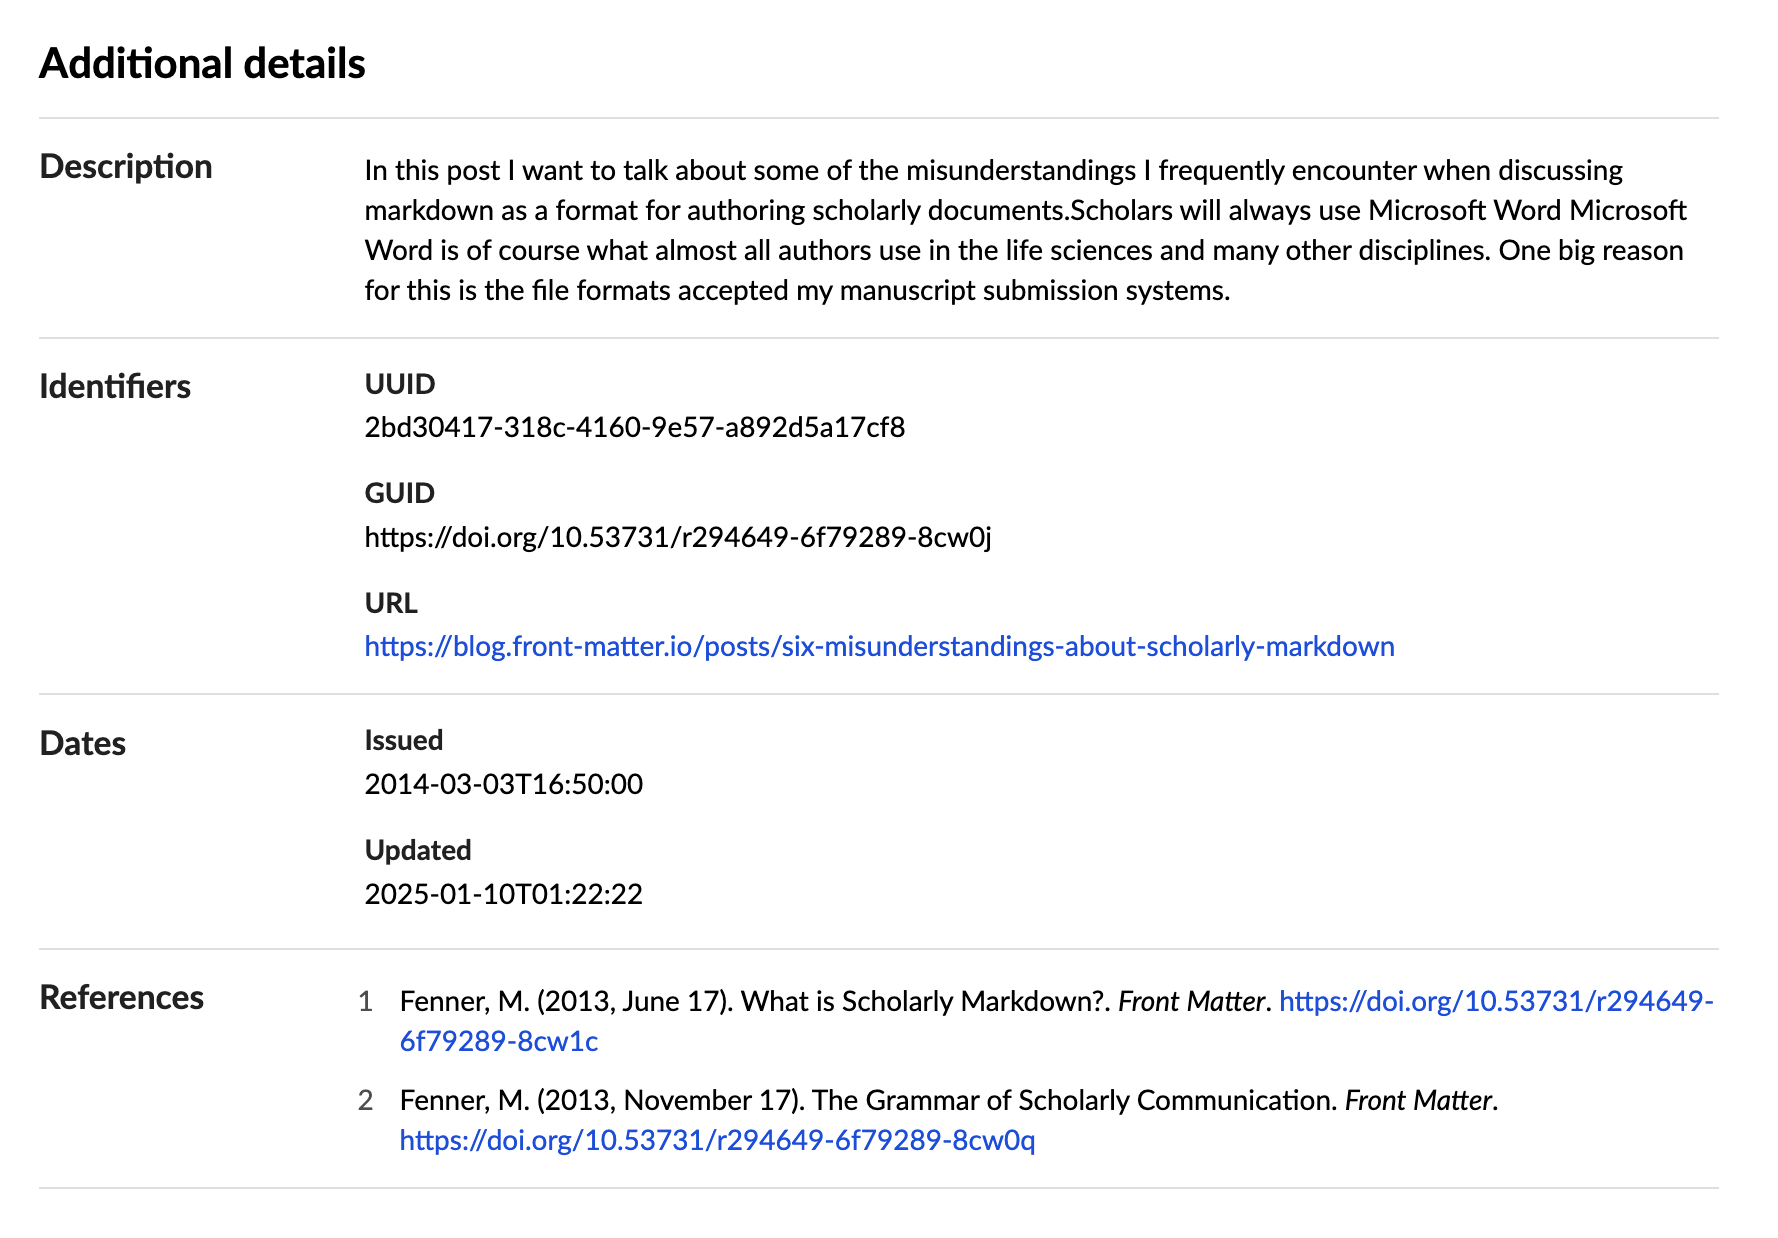This screenshot has height=1238, width=1778.
Task: Click the Additional details heading
Action: 202,64
